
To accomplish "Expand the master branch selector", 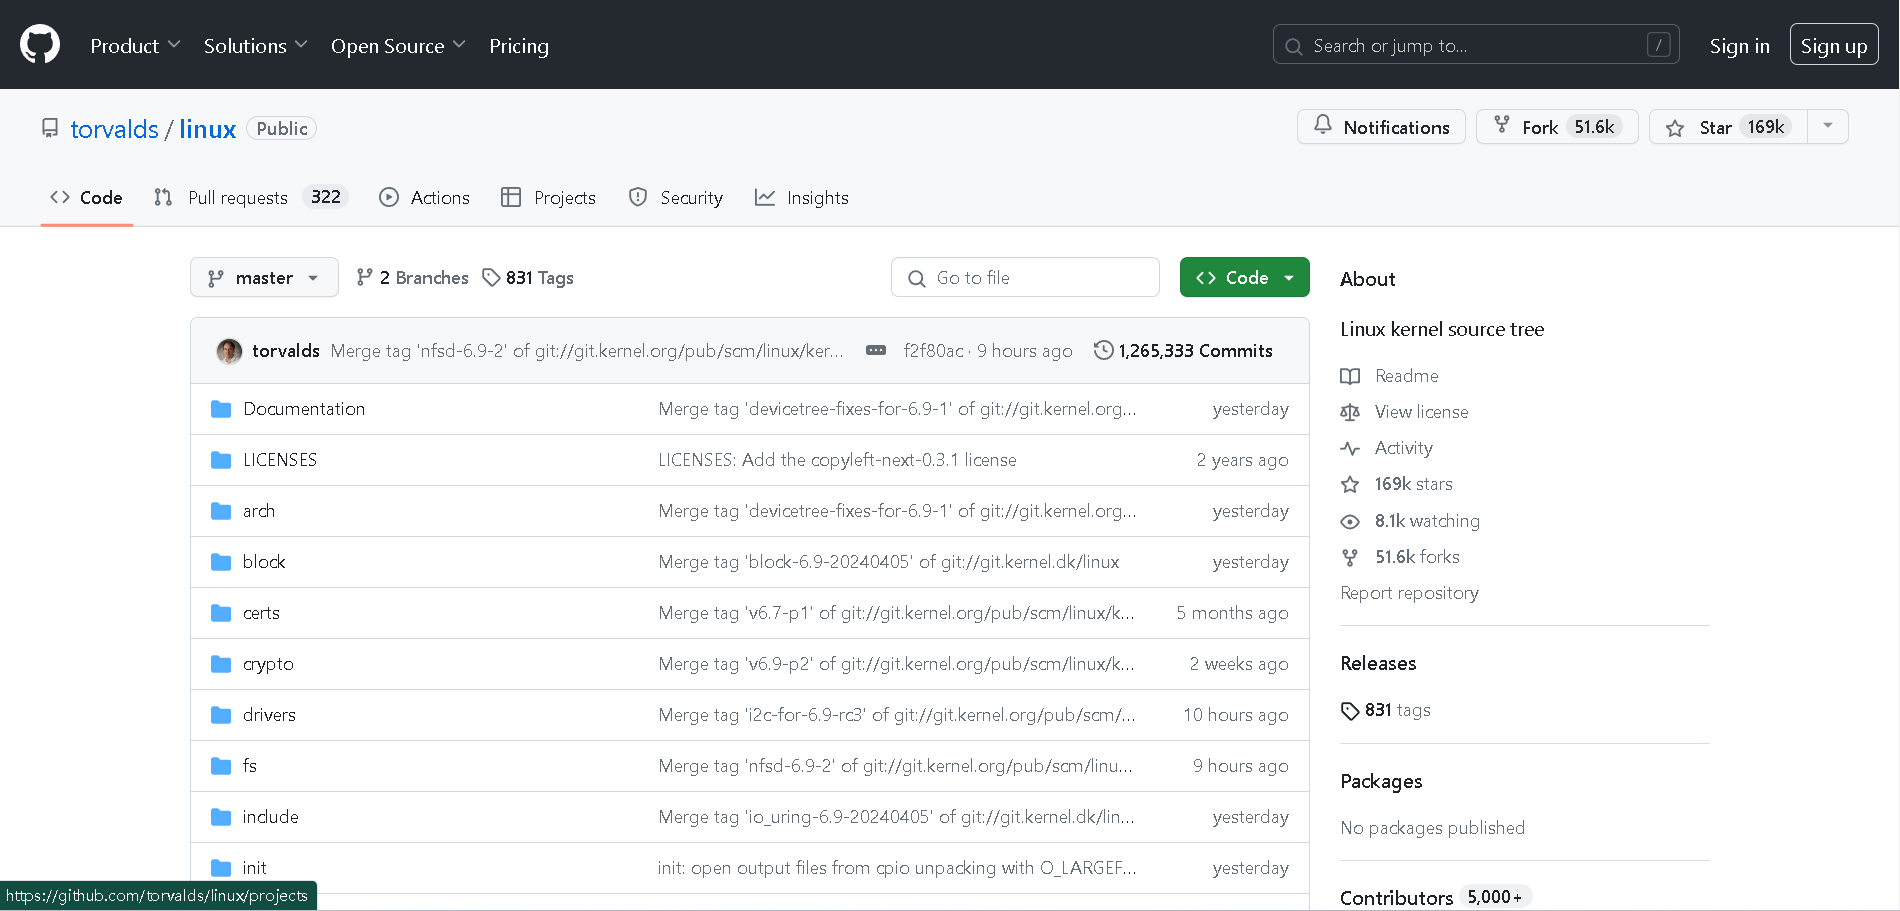I will pos(264,277).
